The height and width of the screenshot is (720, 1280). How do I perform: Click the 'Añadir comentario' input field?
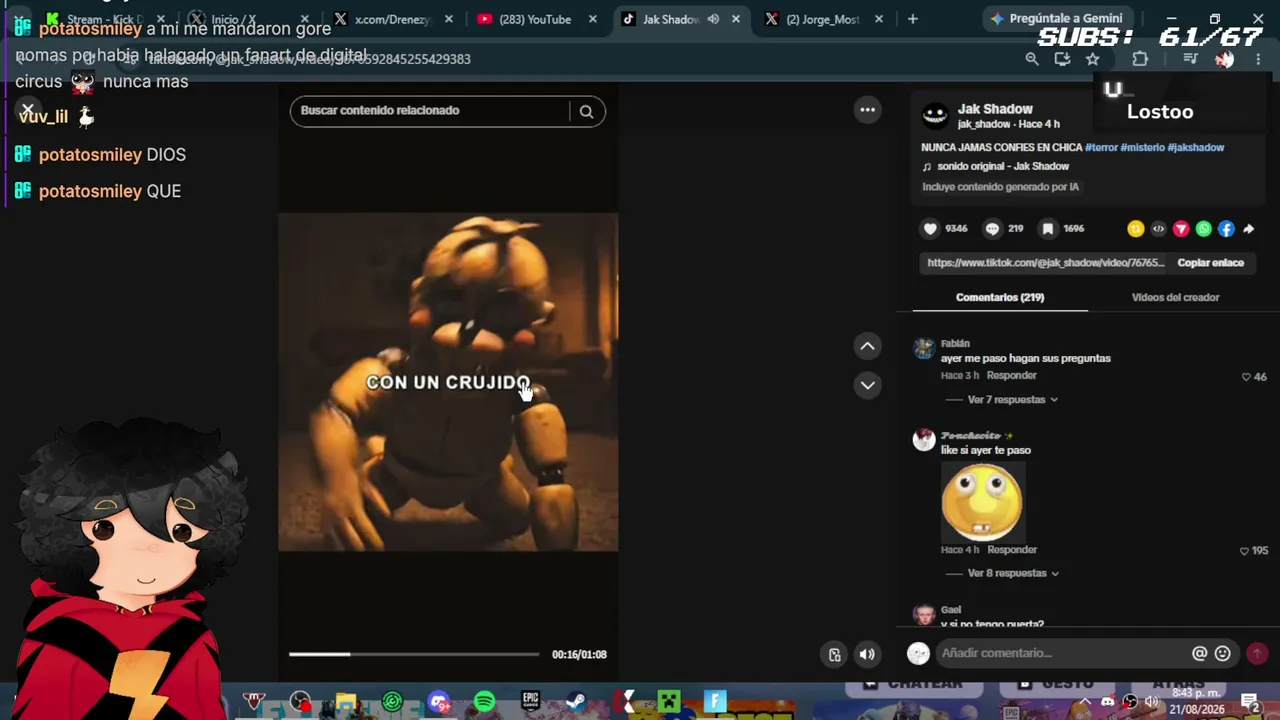tap(1060, 653)
